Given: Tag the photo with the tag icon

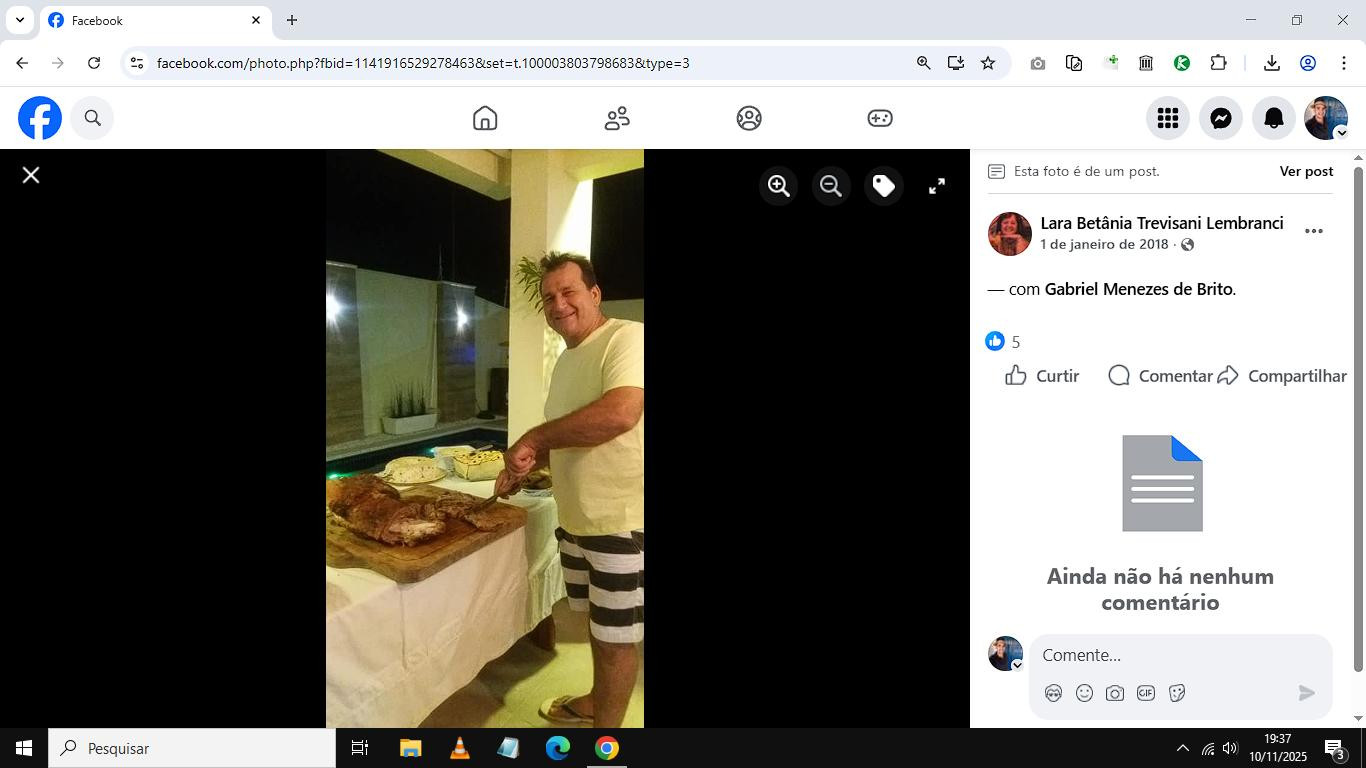Looking at the screenshot, I should 884,186.
